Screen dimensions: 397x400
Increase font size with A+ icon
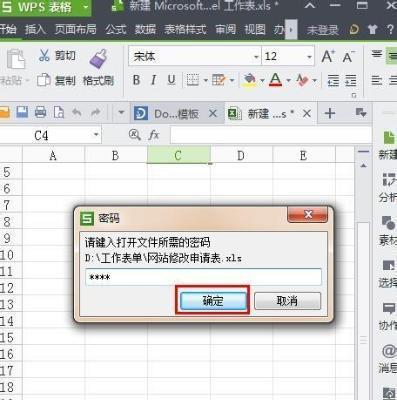click(x=328, y=56)
